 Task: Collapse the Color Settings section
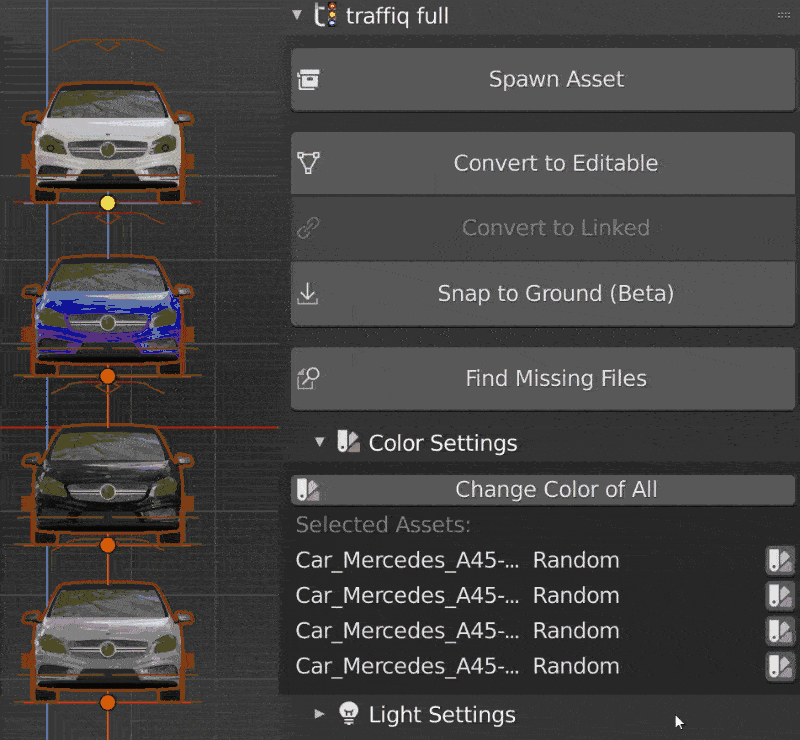click(x=320, y=442)
